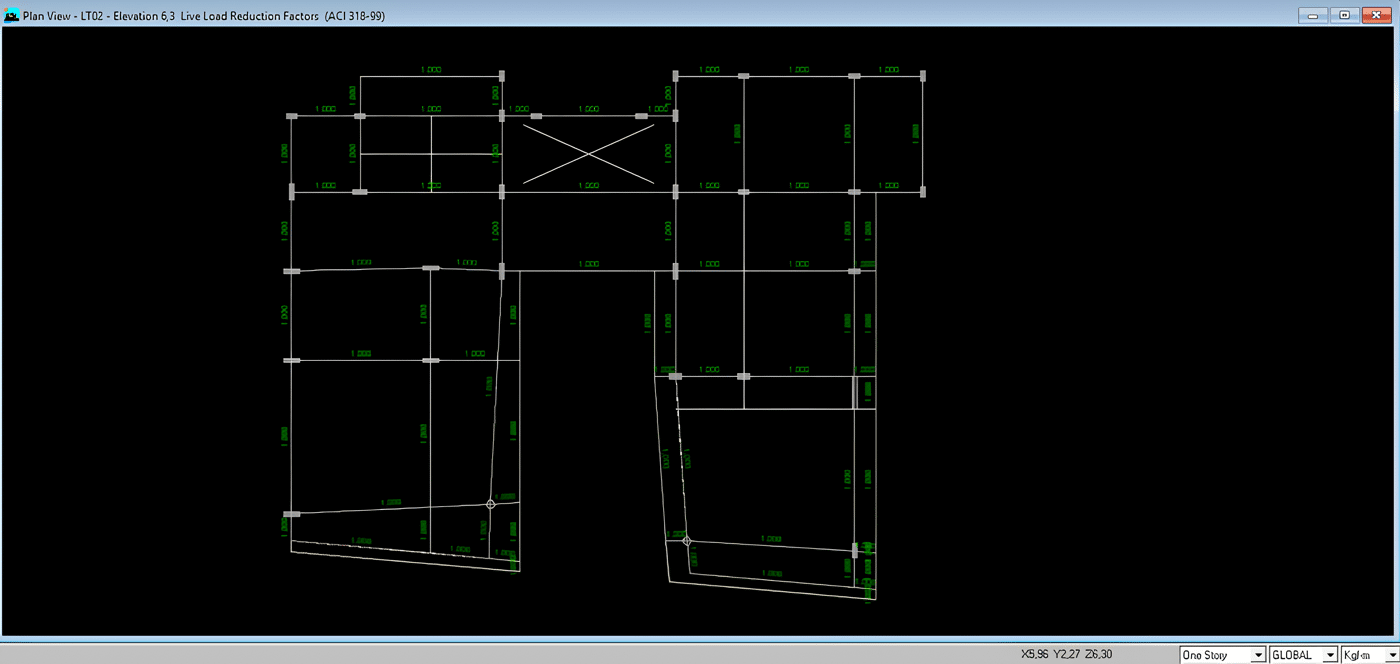This screenshot has width=1400, height=664.
Task: Select the circled node in lower-right bay
Action: (x=687, y=541)
